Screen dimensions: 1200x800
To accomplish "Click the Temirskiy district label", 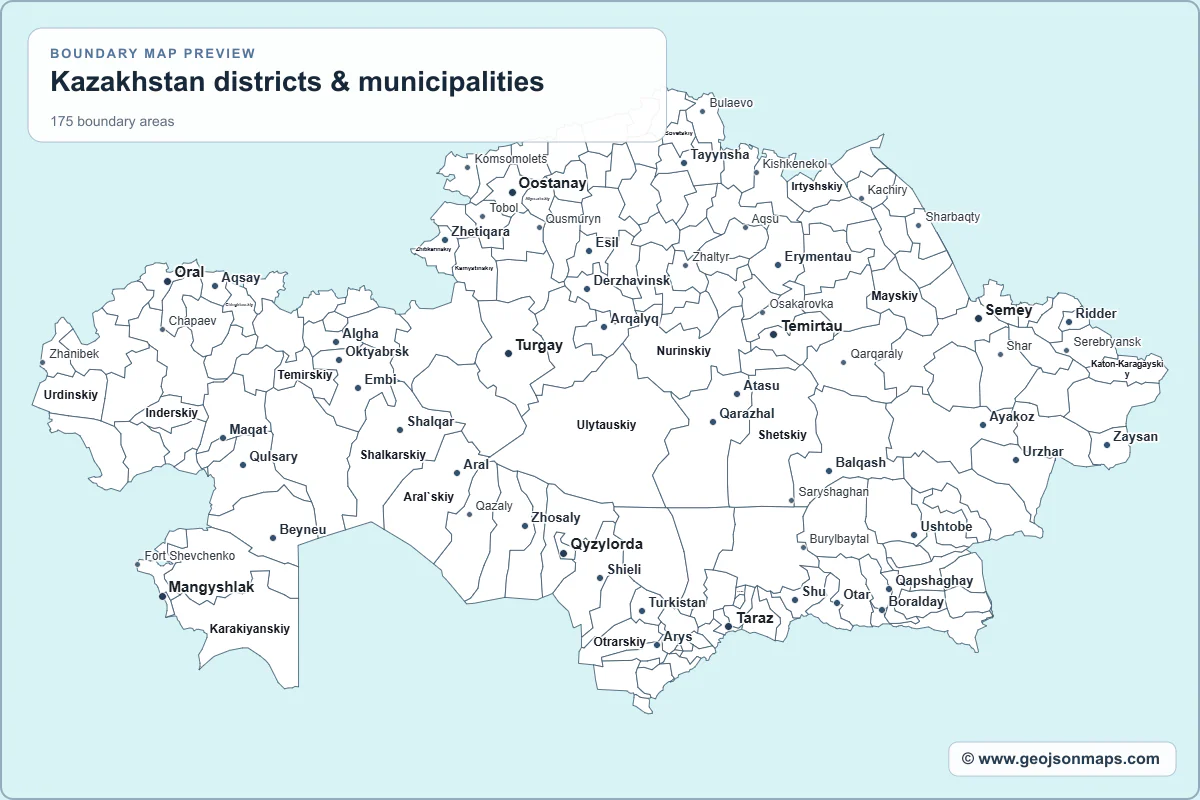I will (304, 375).
